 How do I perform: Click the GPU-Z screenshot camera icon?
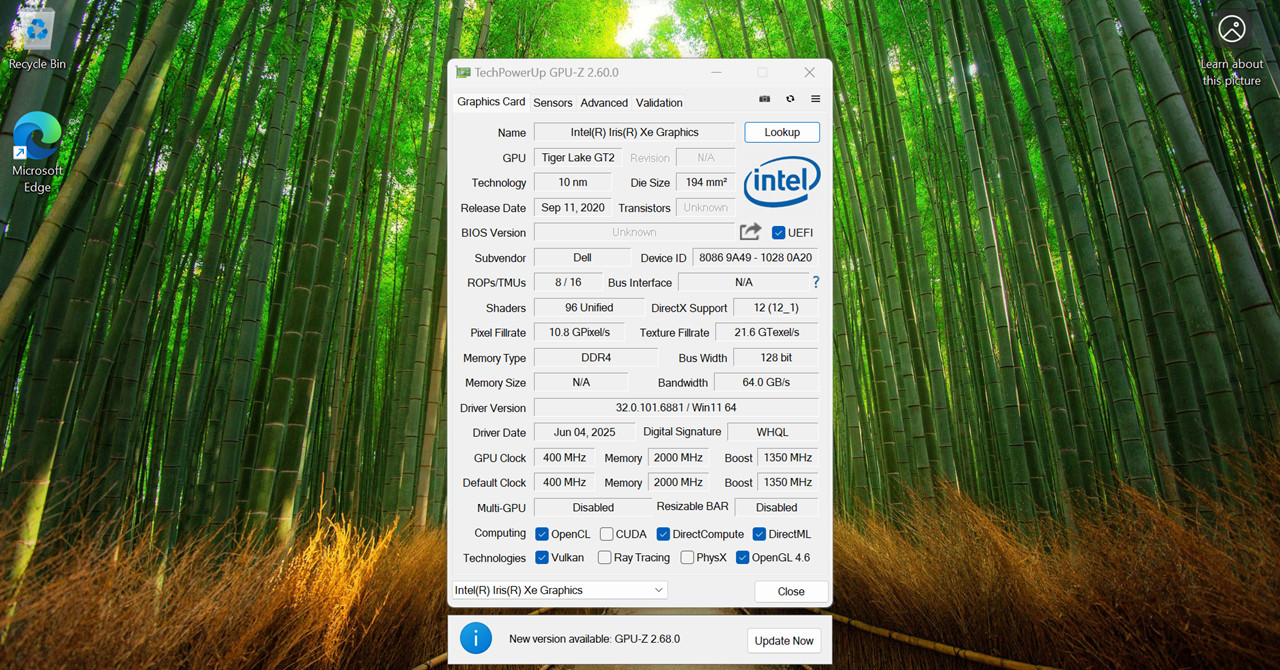765,99
